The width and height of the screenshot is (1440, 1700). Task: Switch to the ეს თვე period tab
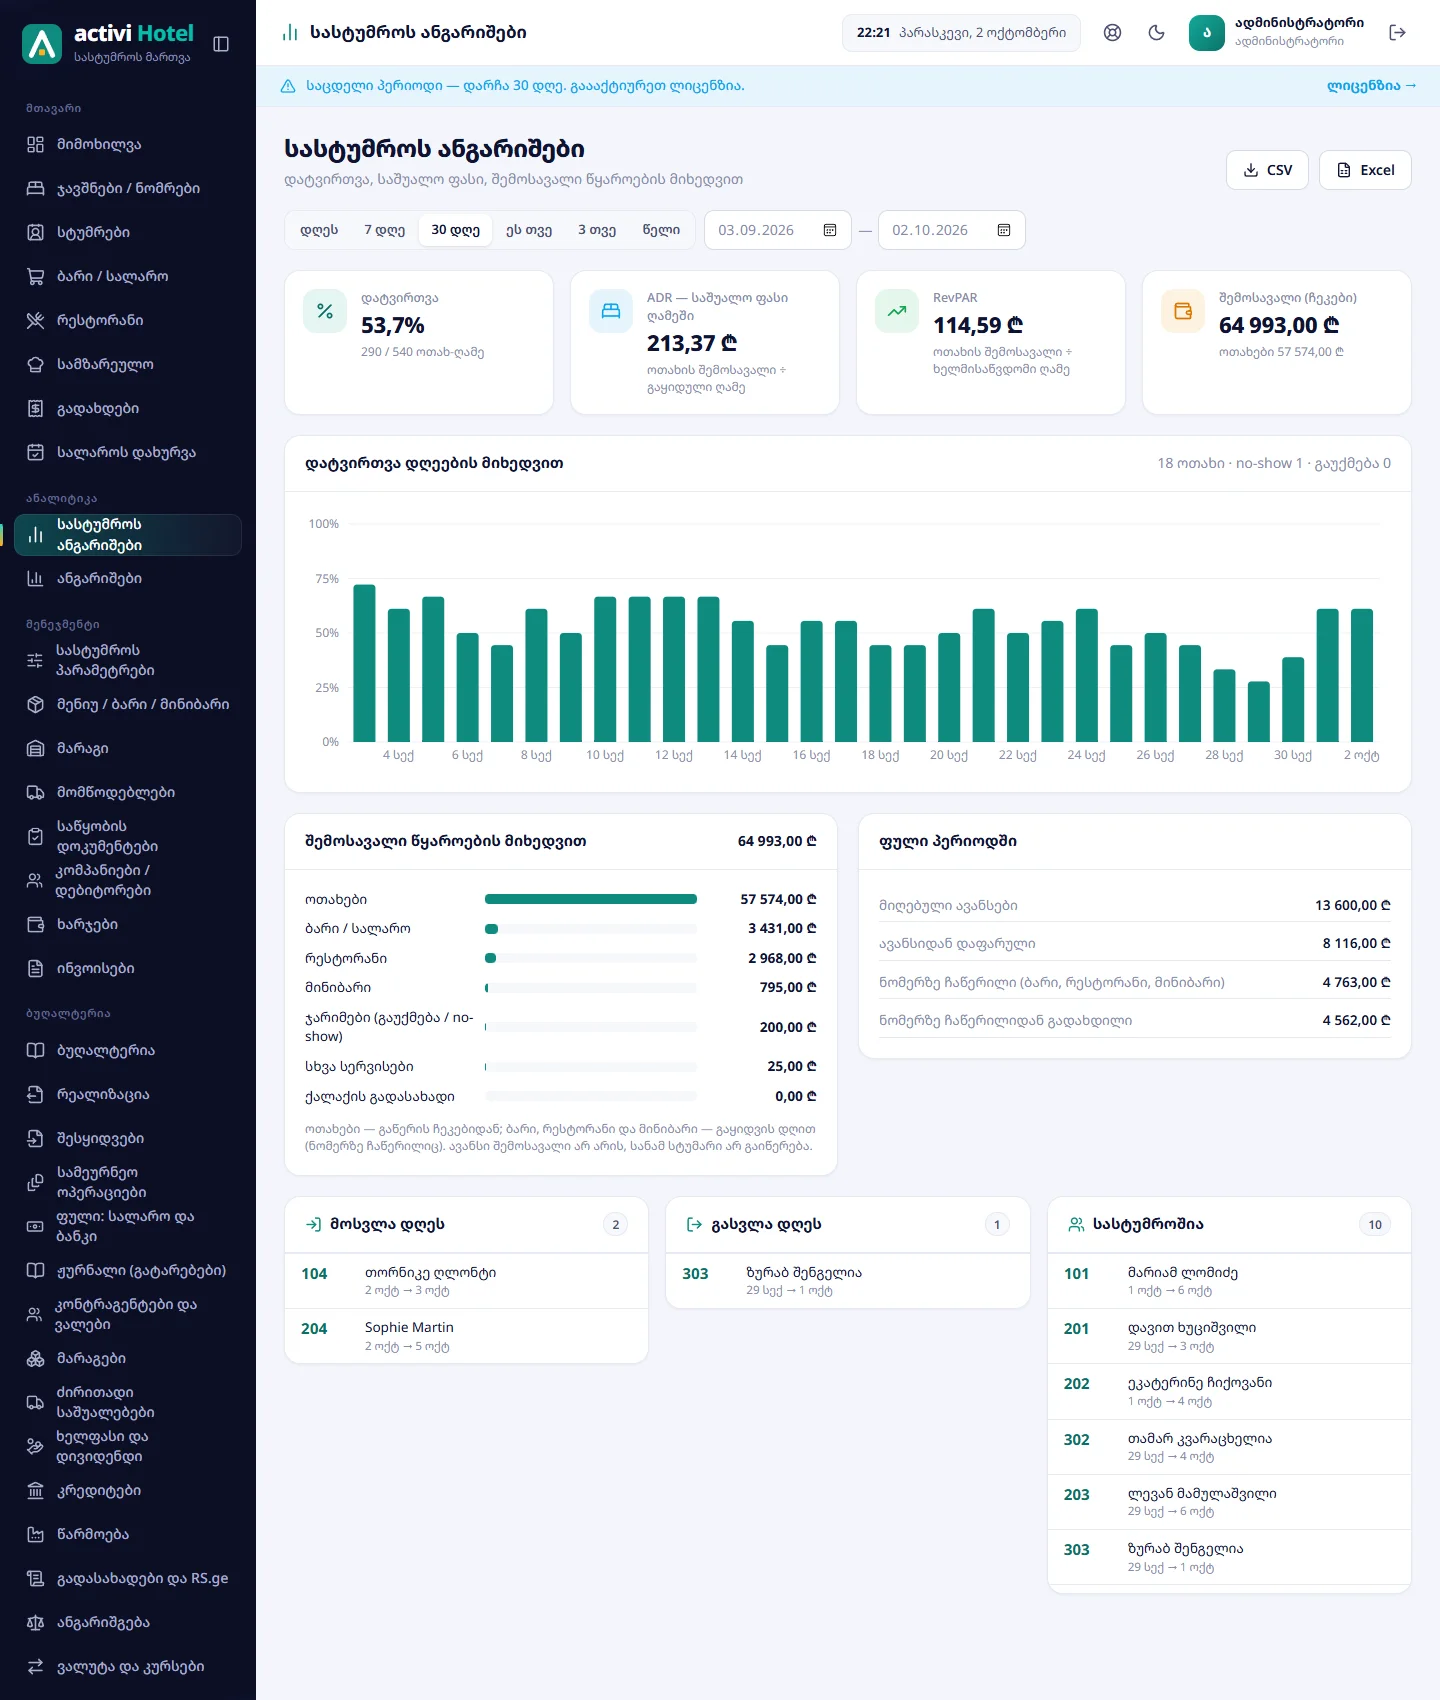point(529,230)
